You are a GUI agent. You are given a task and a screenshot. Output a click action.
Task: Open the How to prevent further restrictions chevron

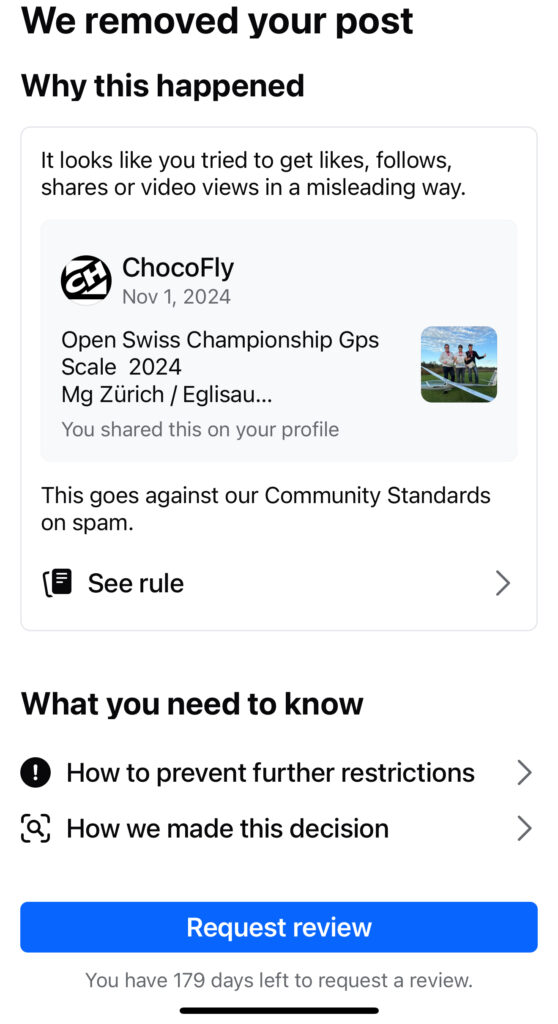[524, 773]
